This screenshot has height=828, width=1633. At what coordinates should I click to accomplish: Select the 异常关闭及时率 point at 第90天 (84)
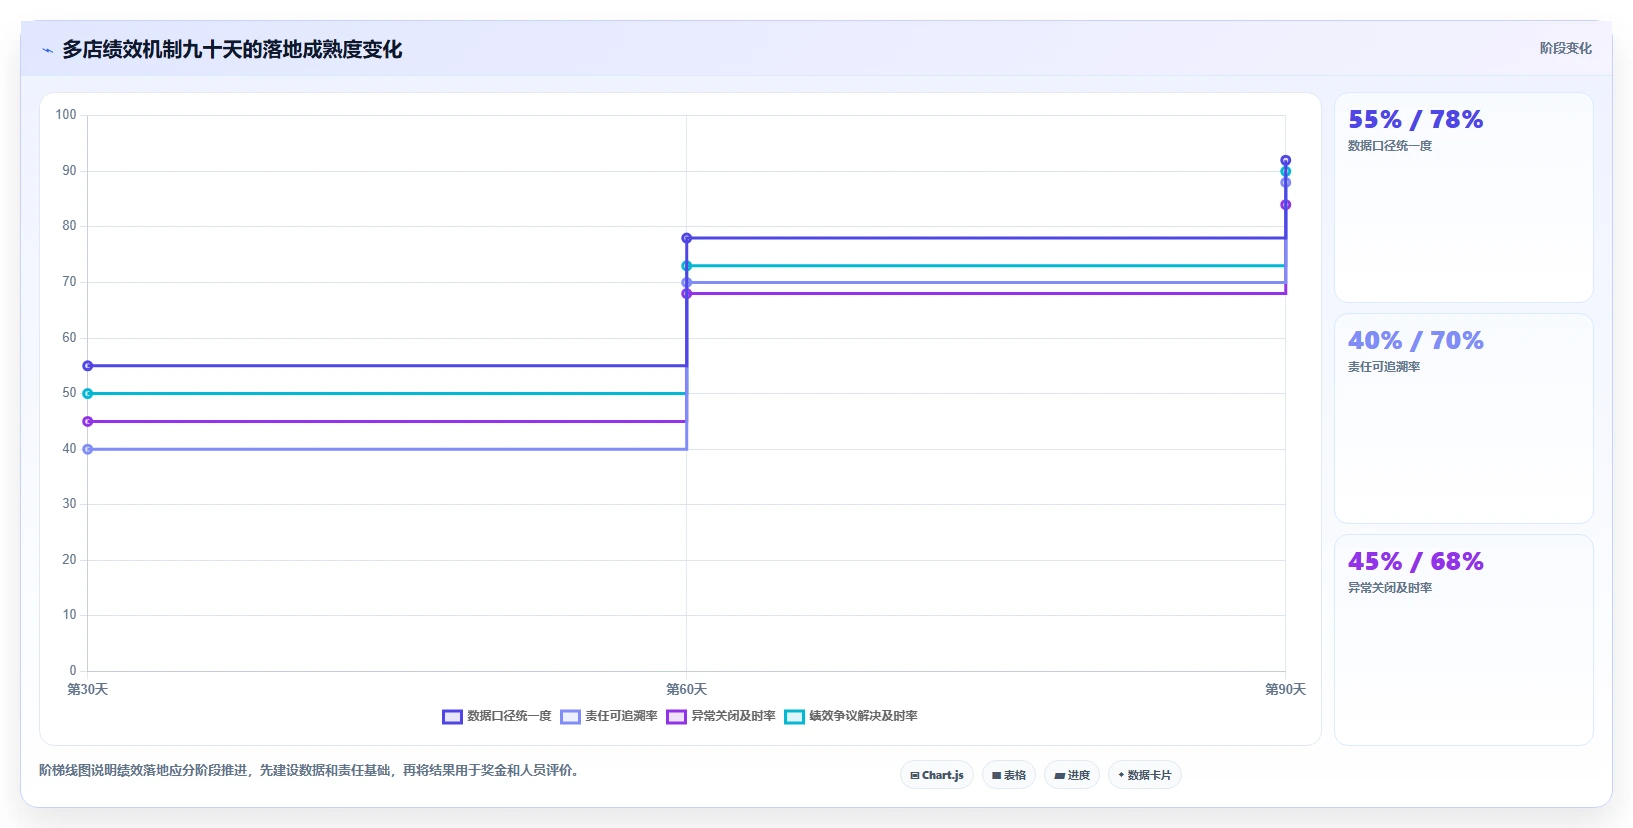pos(1286,205)
